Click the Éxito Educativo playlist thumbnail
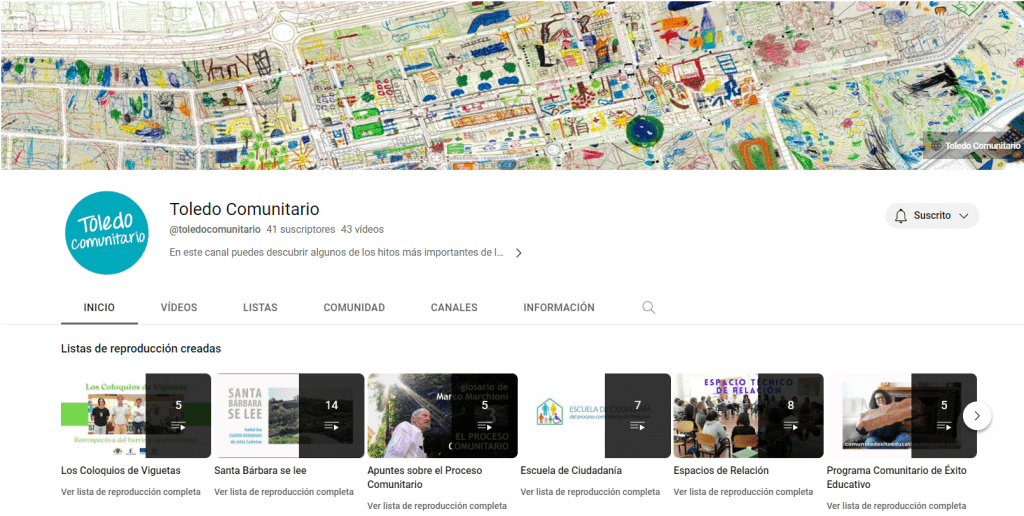This screenshot has height=516, width=1024. tap(902, 415)
